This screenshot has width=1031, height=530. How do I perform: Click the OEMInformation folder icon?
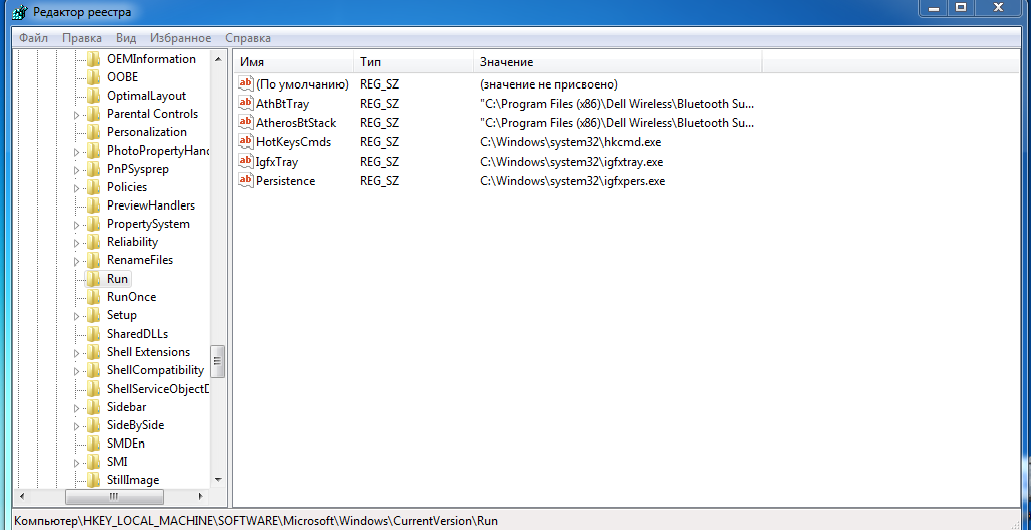[93, 59]
